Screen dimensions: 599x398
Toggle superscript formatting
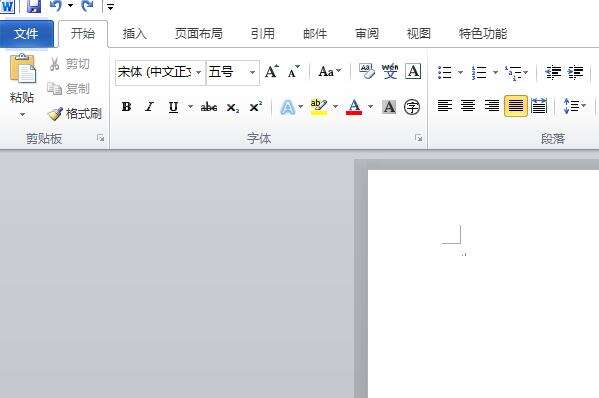(256, 107)
